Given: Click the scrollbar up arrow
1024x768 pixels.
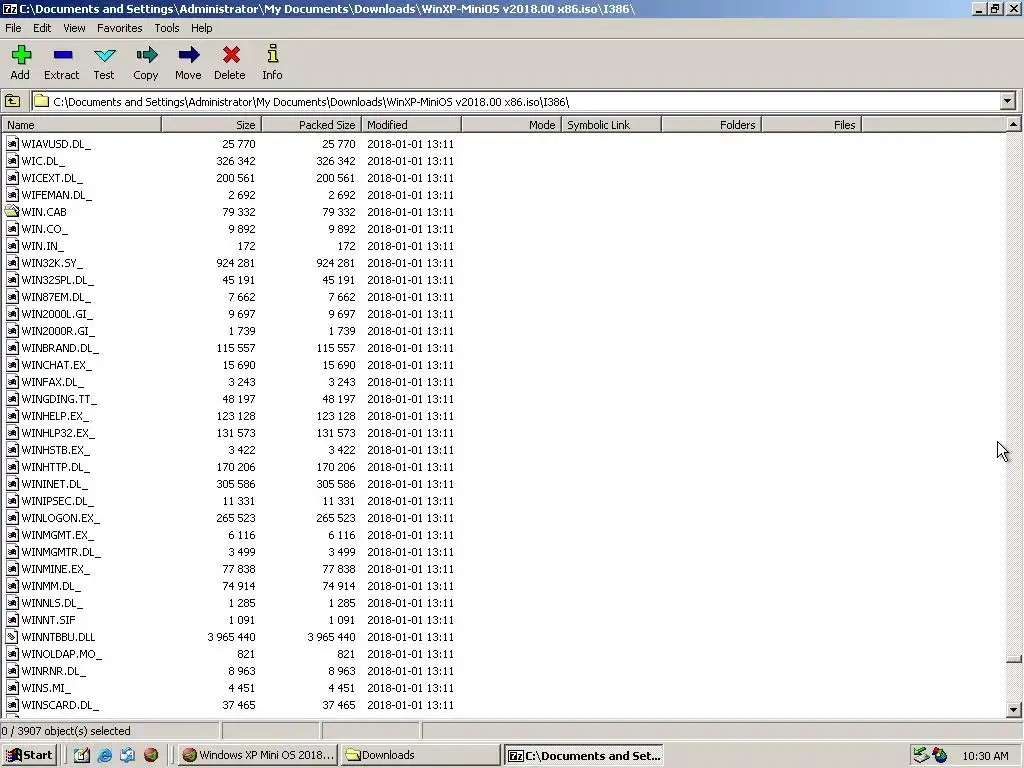Looking at the screenshot, I should [x=1014, y=124].
